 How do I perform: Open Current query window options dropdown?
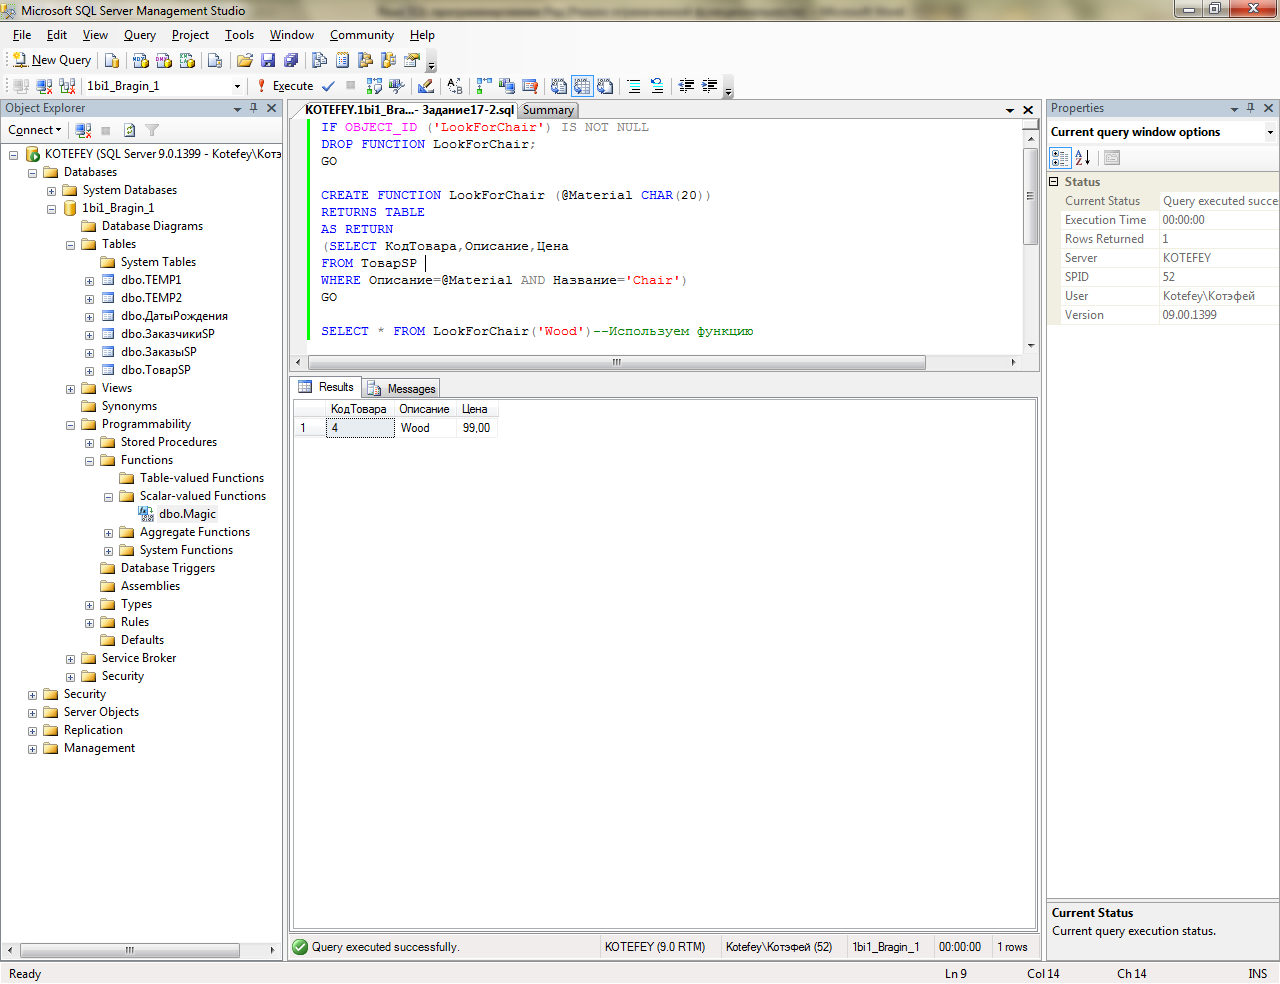point(1270,132)
